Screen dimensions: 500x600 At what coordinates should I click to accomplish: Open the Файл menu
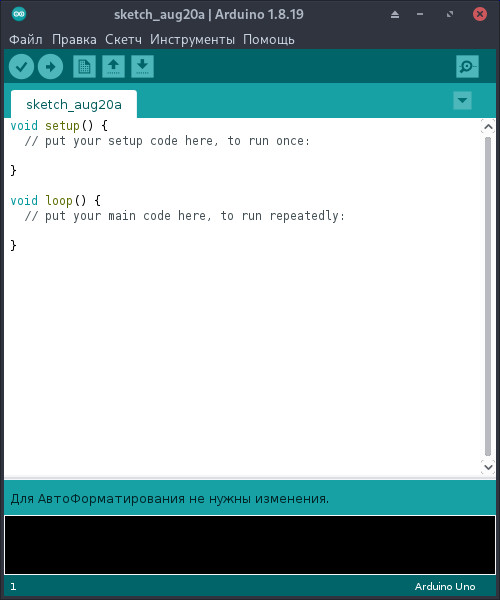[26, 39]
